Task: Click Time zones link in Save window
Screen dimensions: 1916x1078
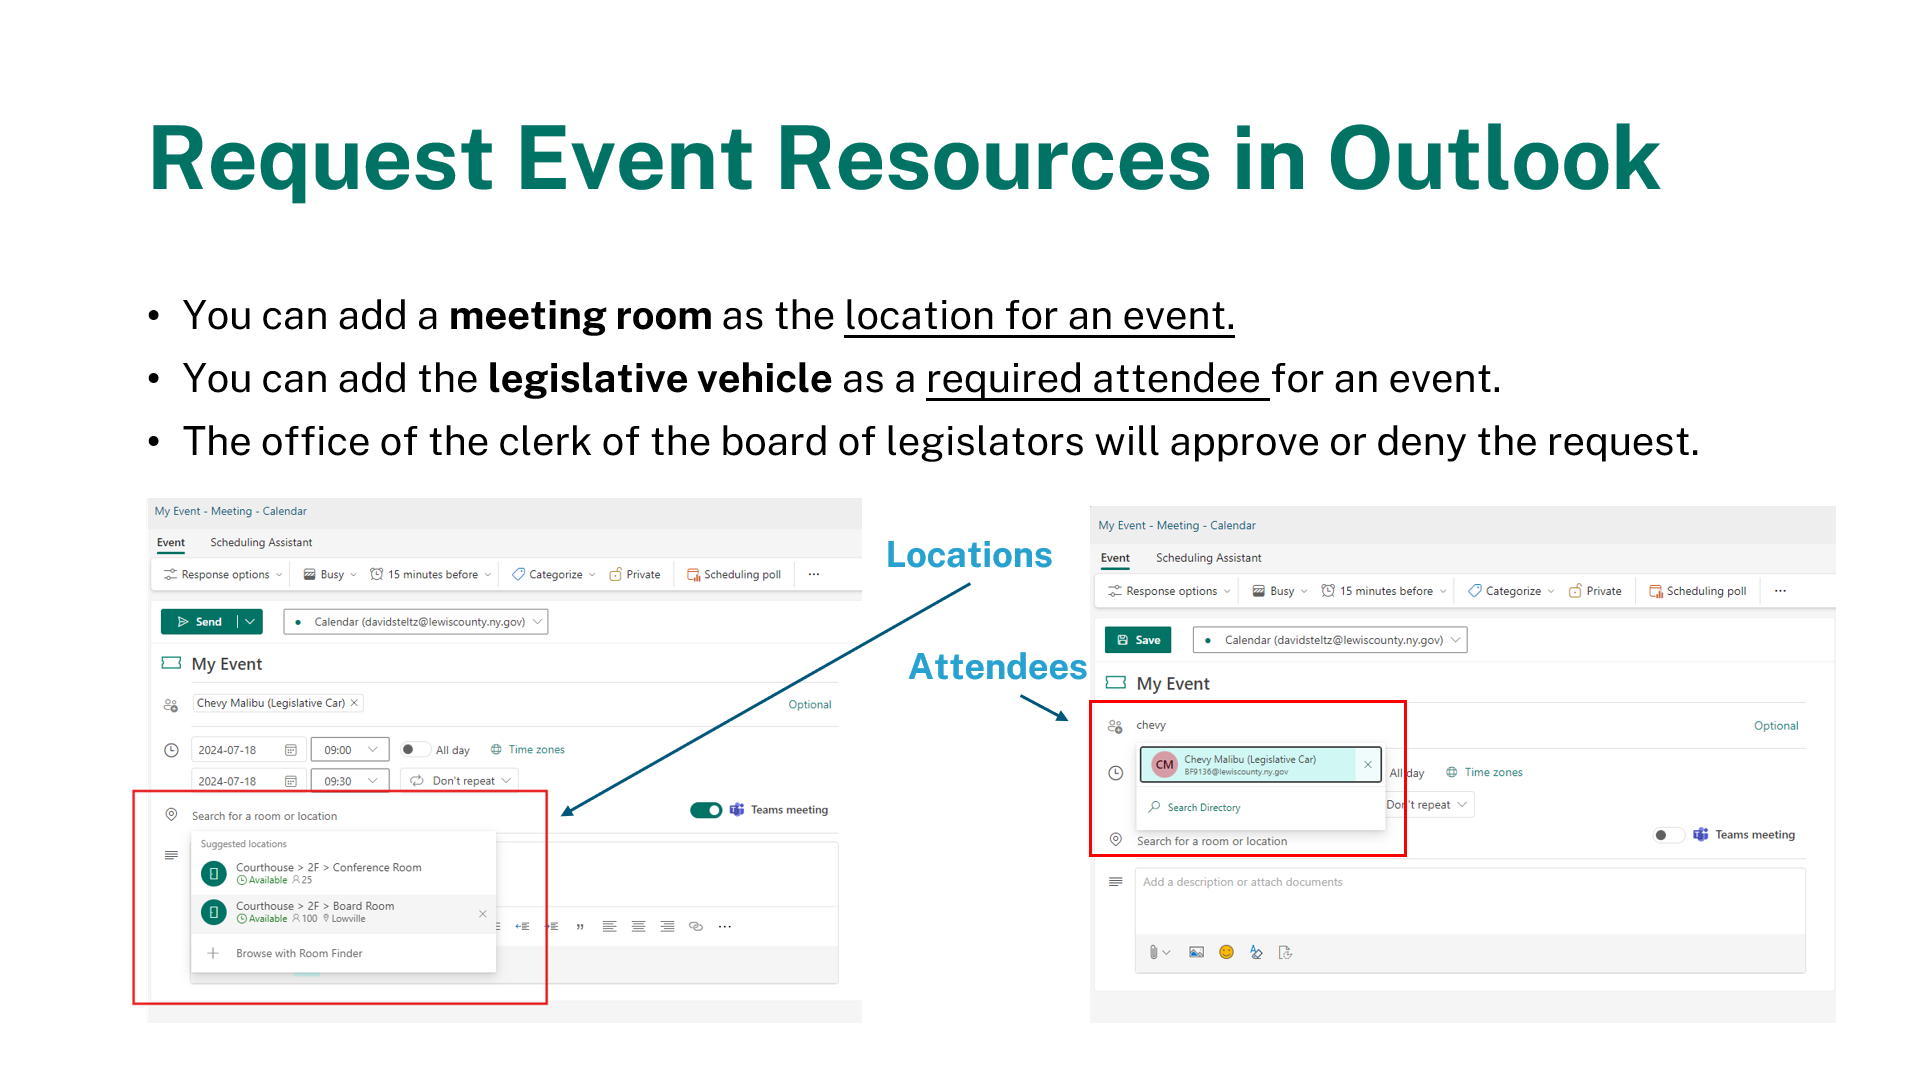Action: coord(1484,772)
